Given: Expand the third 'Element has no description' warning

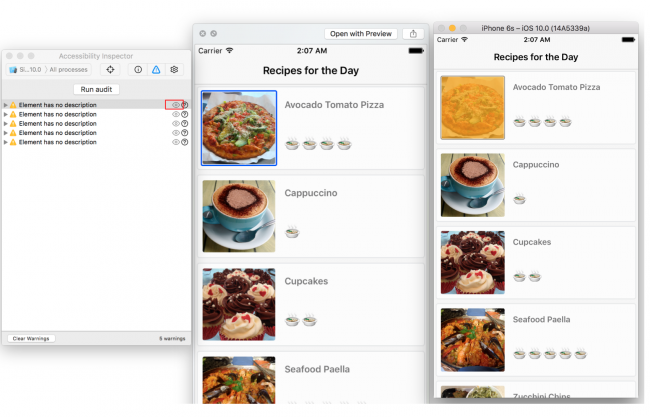Looking at the screenshot, I should click(x=5, y=124).
